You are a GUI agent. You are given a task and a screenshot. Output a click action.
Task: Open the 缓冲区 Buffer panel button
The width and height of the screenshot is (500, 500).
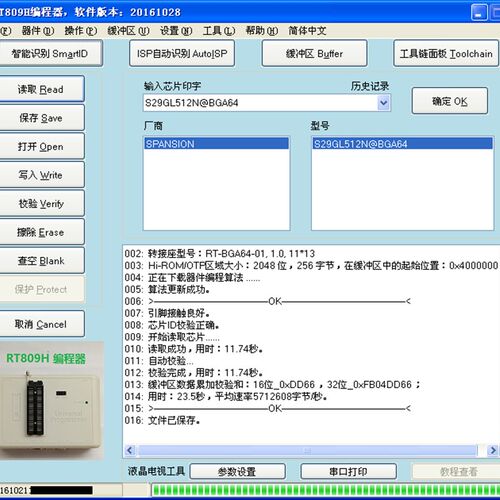point(314,53)
